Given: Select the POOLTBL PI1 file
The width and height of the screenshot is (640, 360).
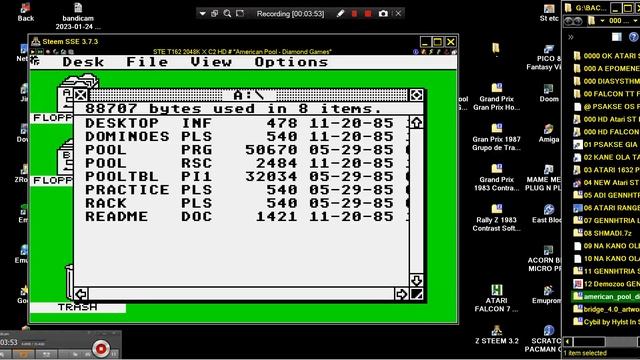Looking at the screenshot, I should tap(239, 177).
